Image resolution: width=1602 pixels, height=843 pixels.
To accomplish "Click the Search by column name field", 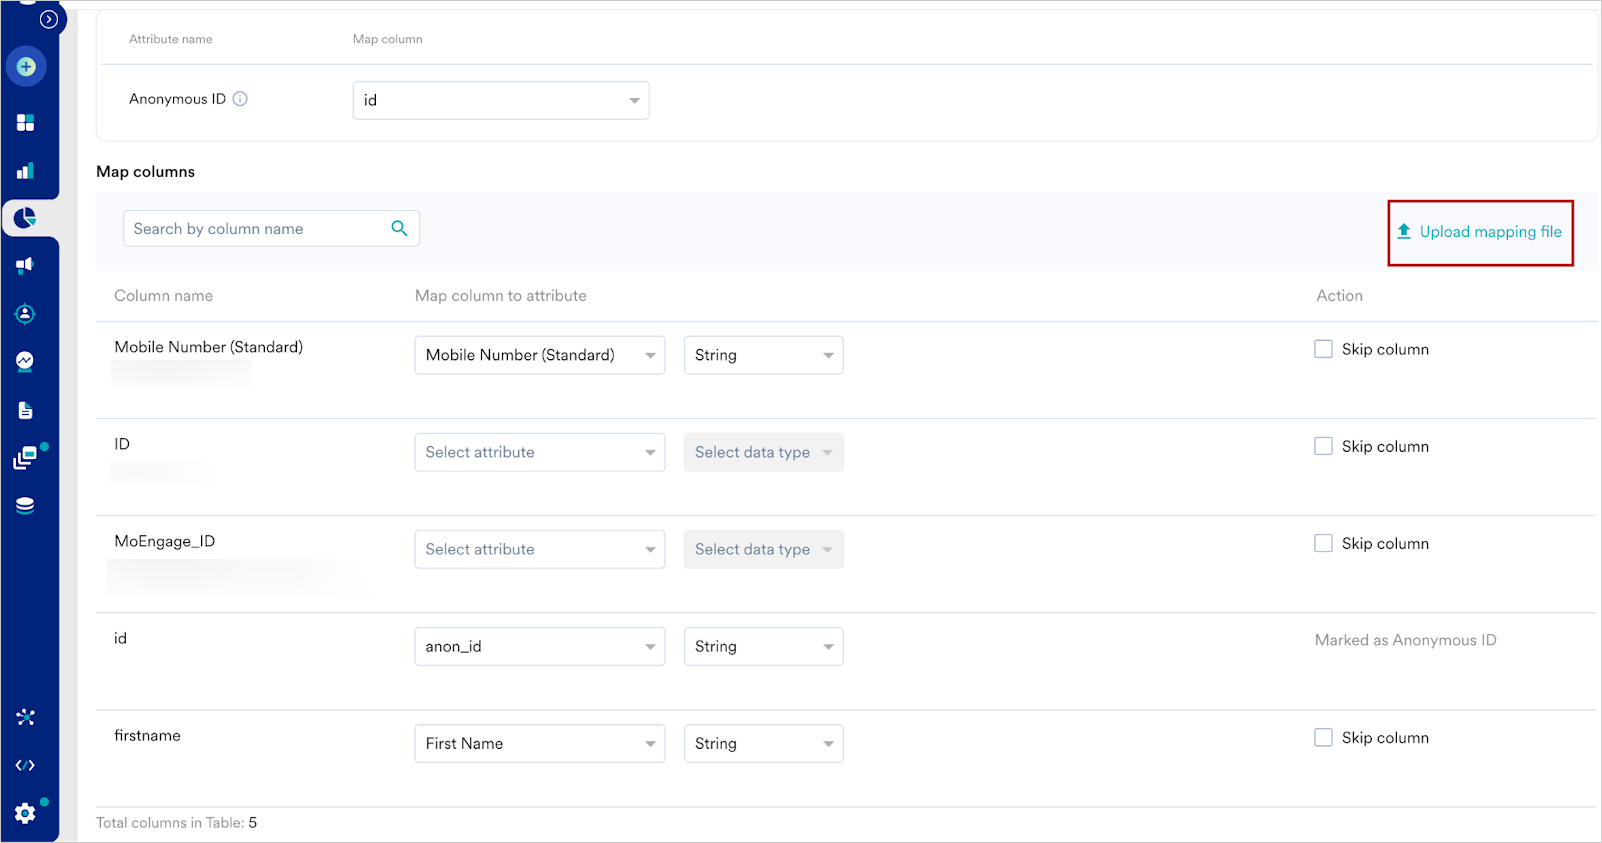I will click(255, 229).
